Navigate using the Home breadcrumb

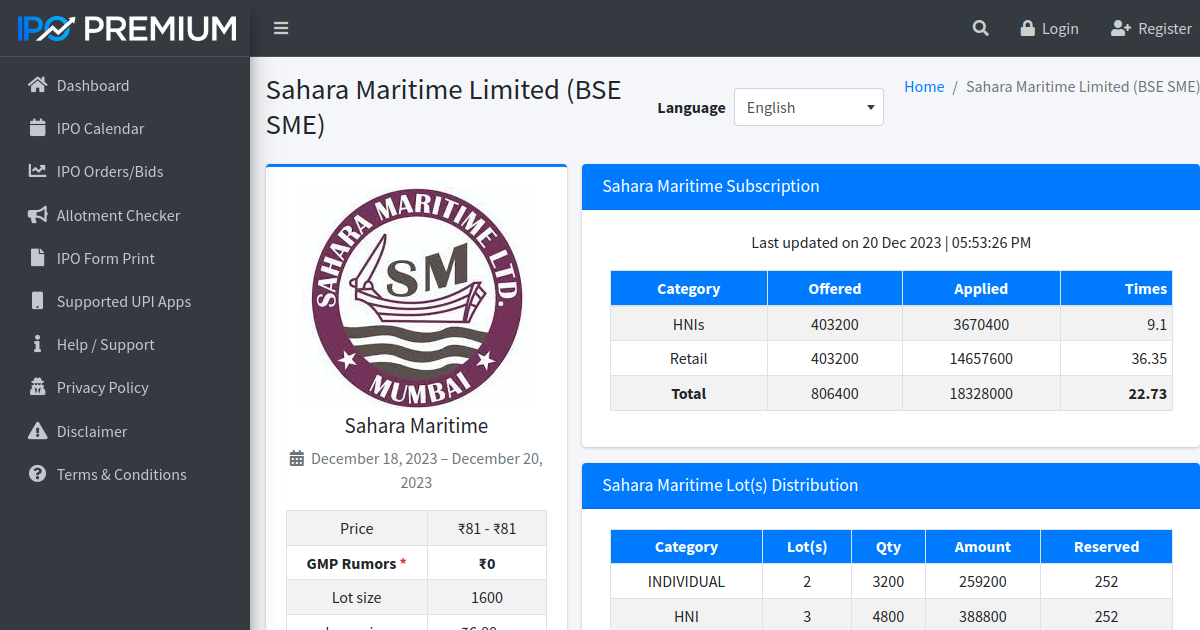923,86
